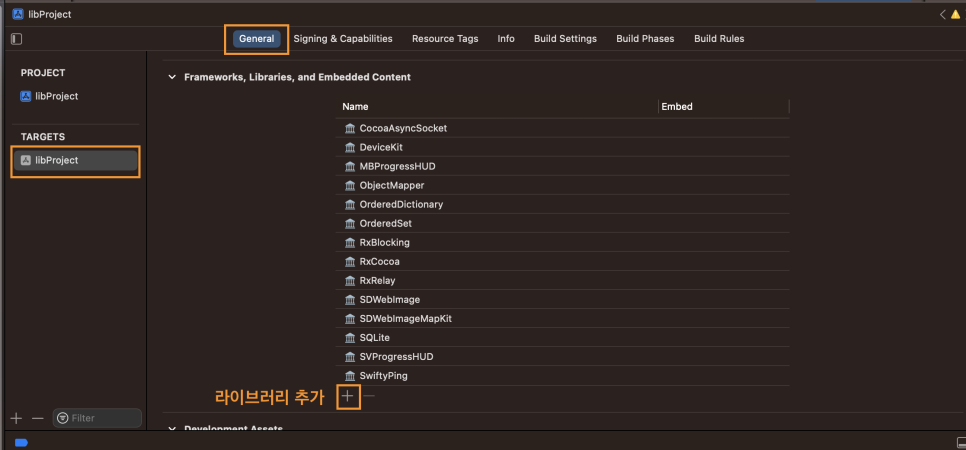Screen dimensions: 966x450
Task: Click the remove library minus button
Action: [368, 396]
